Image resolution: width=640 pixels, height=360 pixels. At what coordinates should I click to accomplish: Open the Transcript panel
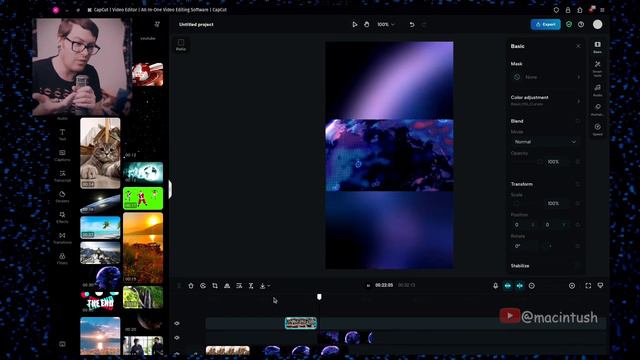pyautogui.click(x=62, y=176)
